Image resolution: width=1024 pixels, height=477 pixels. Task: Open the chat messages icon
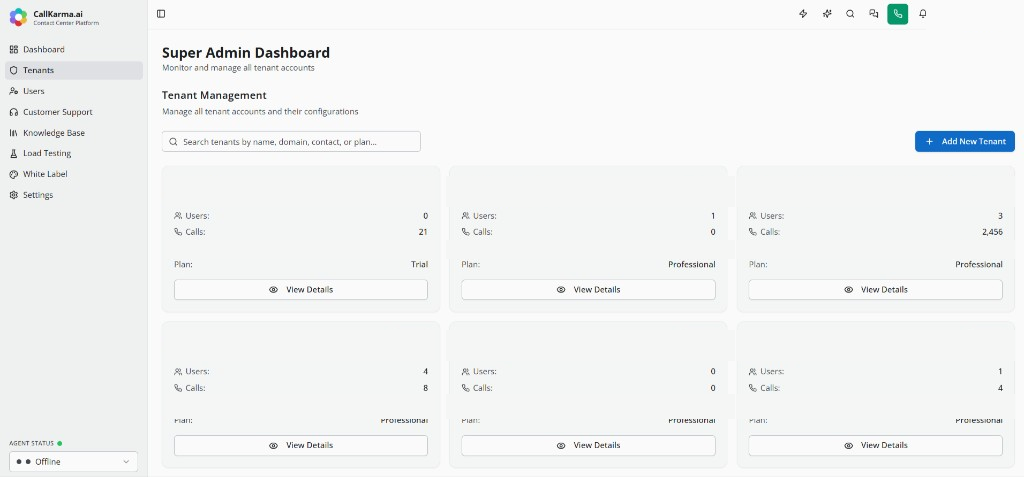874,14
